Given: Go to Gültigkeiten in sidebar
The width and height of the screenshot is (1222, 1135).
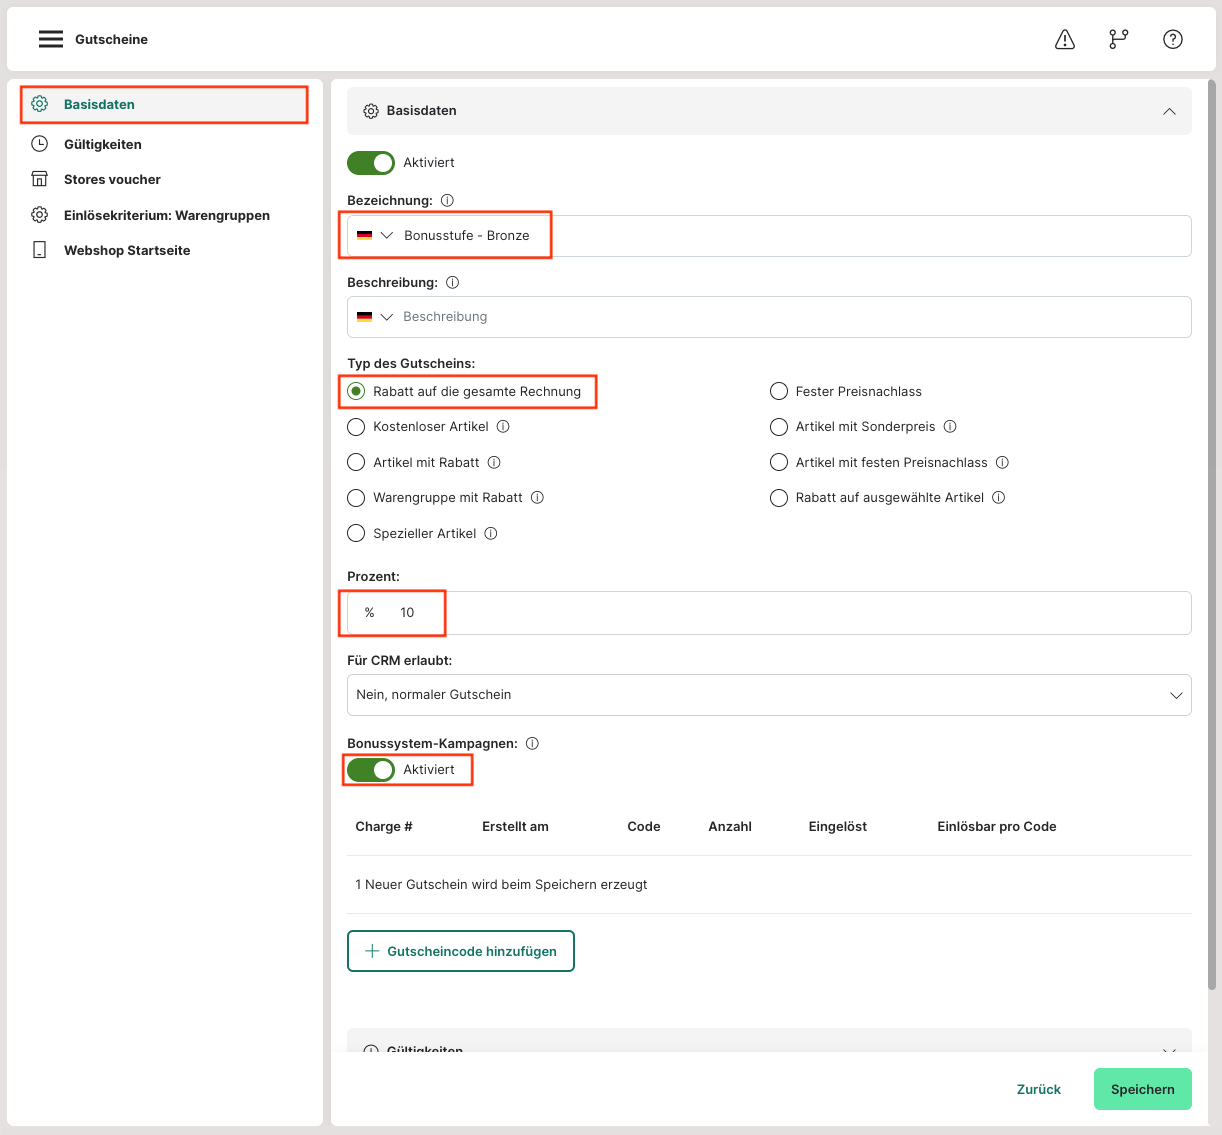Looking at the screenshot, I should [x=102, y=144].
